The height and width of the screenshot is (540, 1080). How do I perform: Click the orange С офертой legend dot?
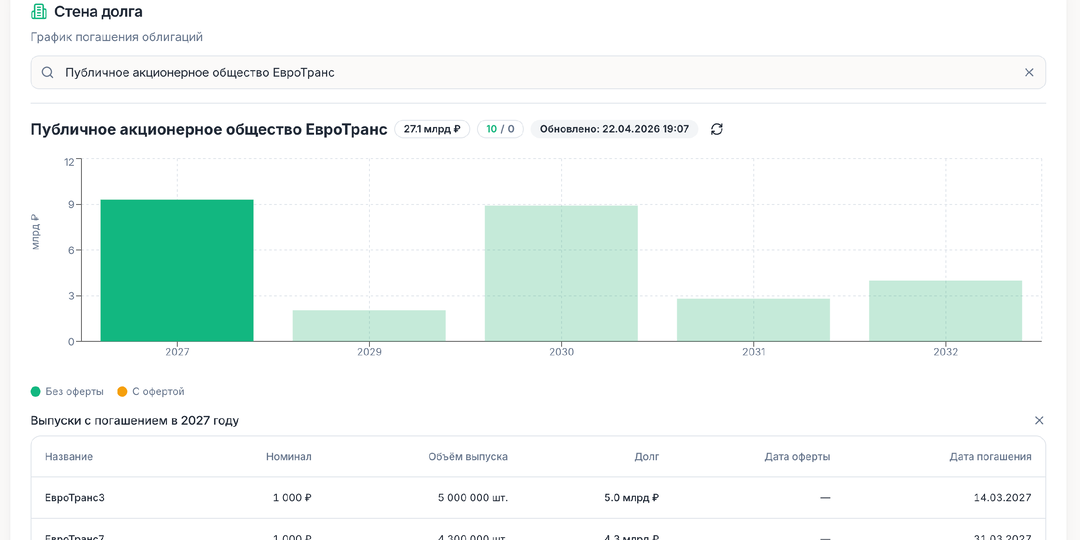coord(123,391)
